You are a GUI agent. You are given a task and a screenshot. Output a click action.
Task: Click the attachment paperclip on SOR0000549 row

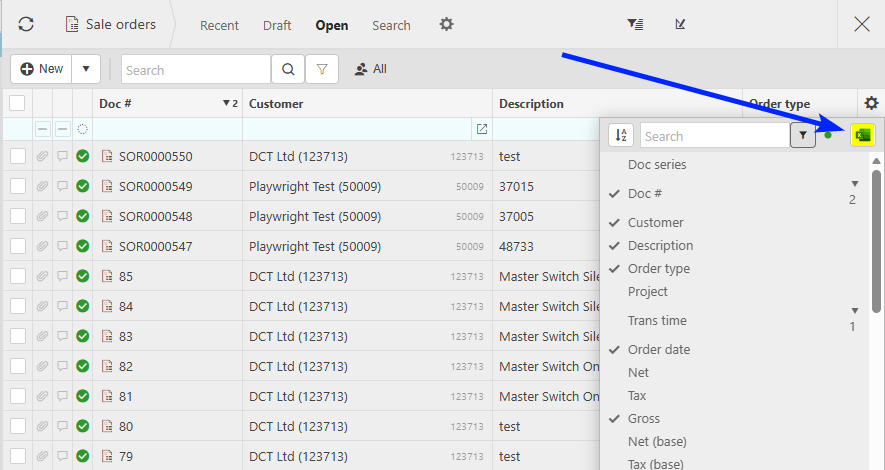[x=42, y=187]
